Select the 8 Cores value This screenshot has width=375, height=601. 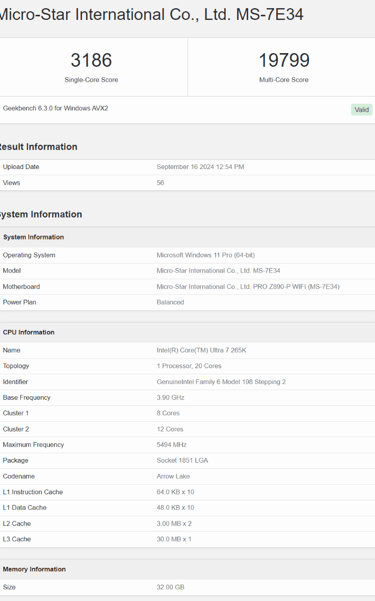coord(168,413)
